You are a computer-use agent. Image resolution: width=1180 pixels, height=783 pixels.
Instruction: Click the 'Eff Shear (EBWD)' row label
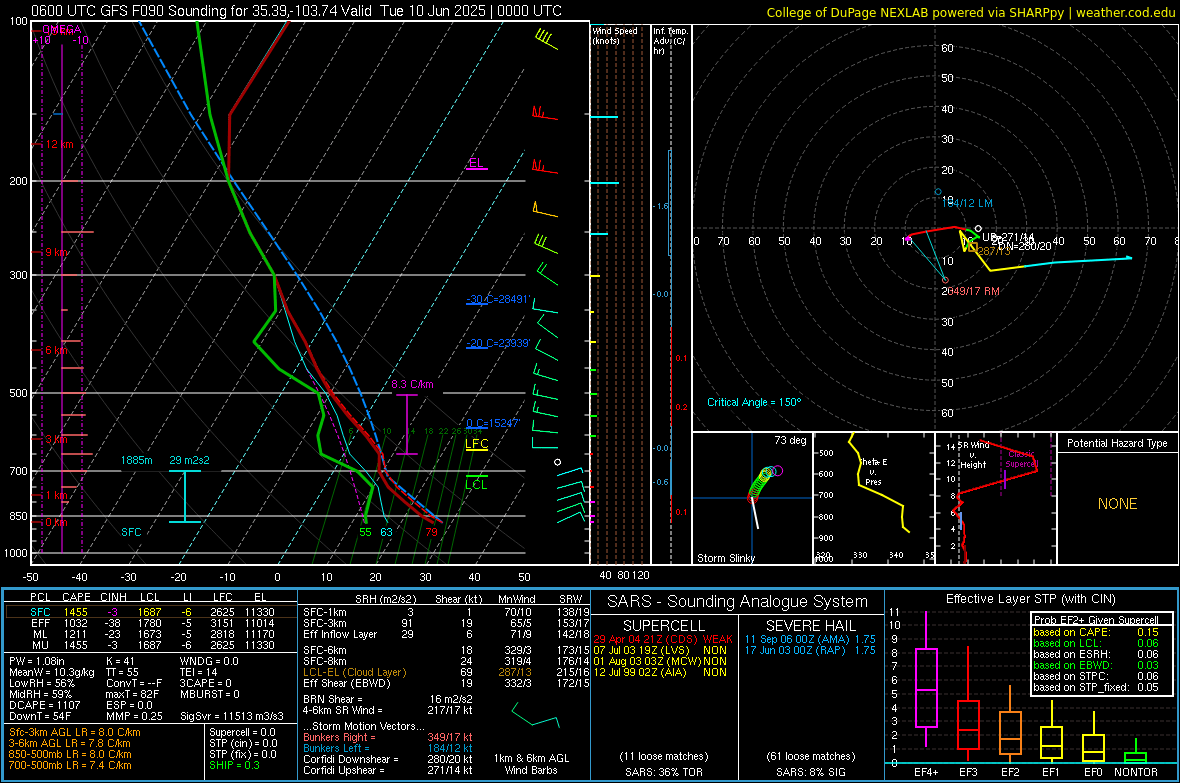coord(347,683)
